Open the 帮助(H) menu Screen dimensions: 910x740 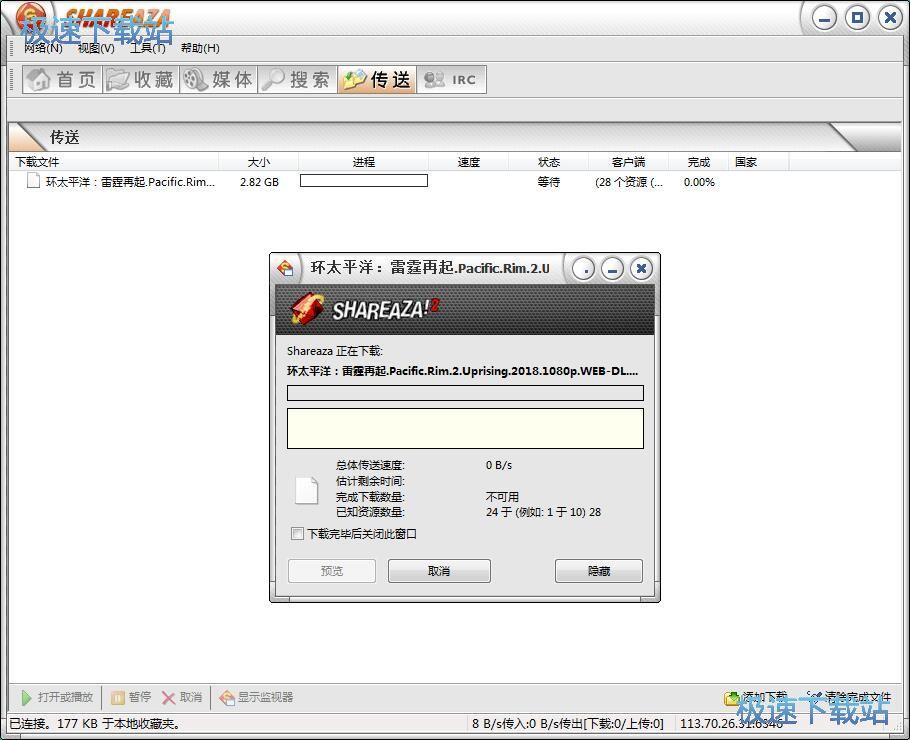[x=200, y=48]
